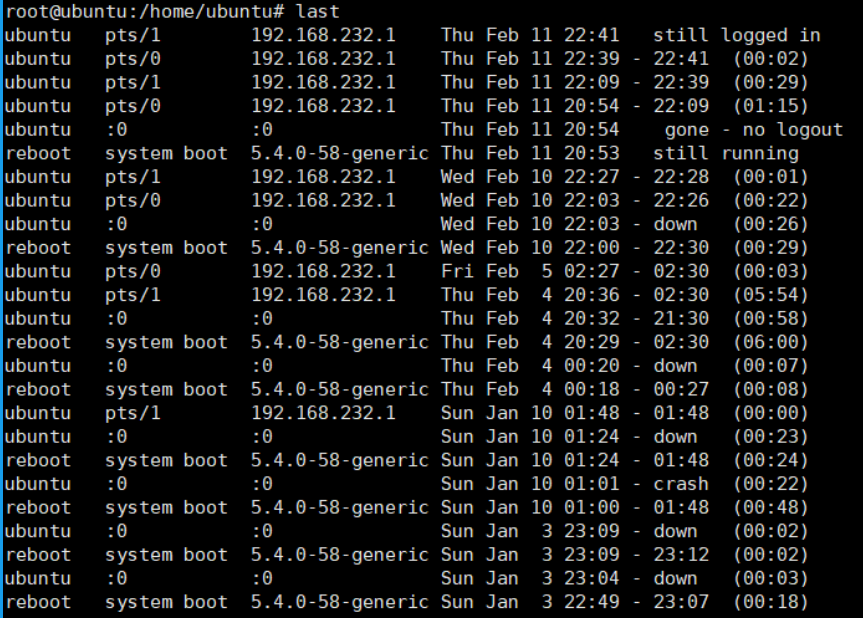
Task: Click the '(00:01)' session duration
Action: 770,177
